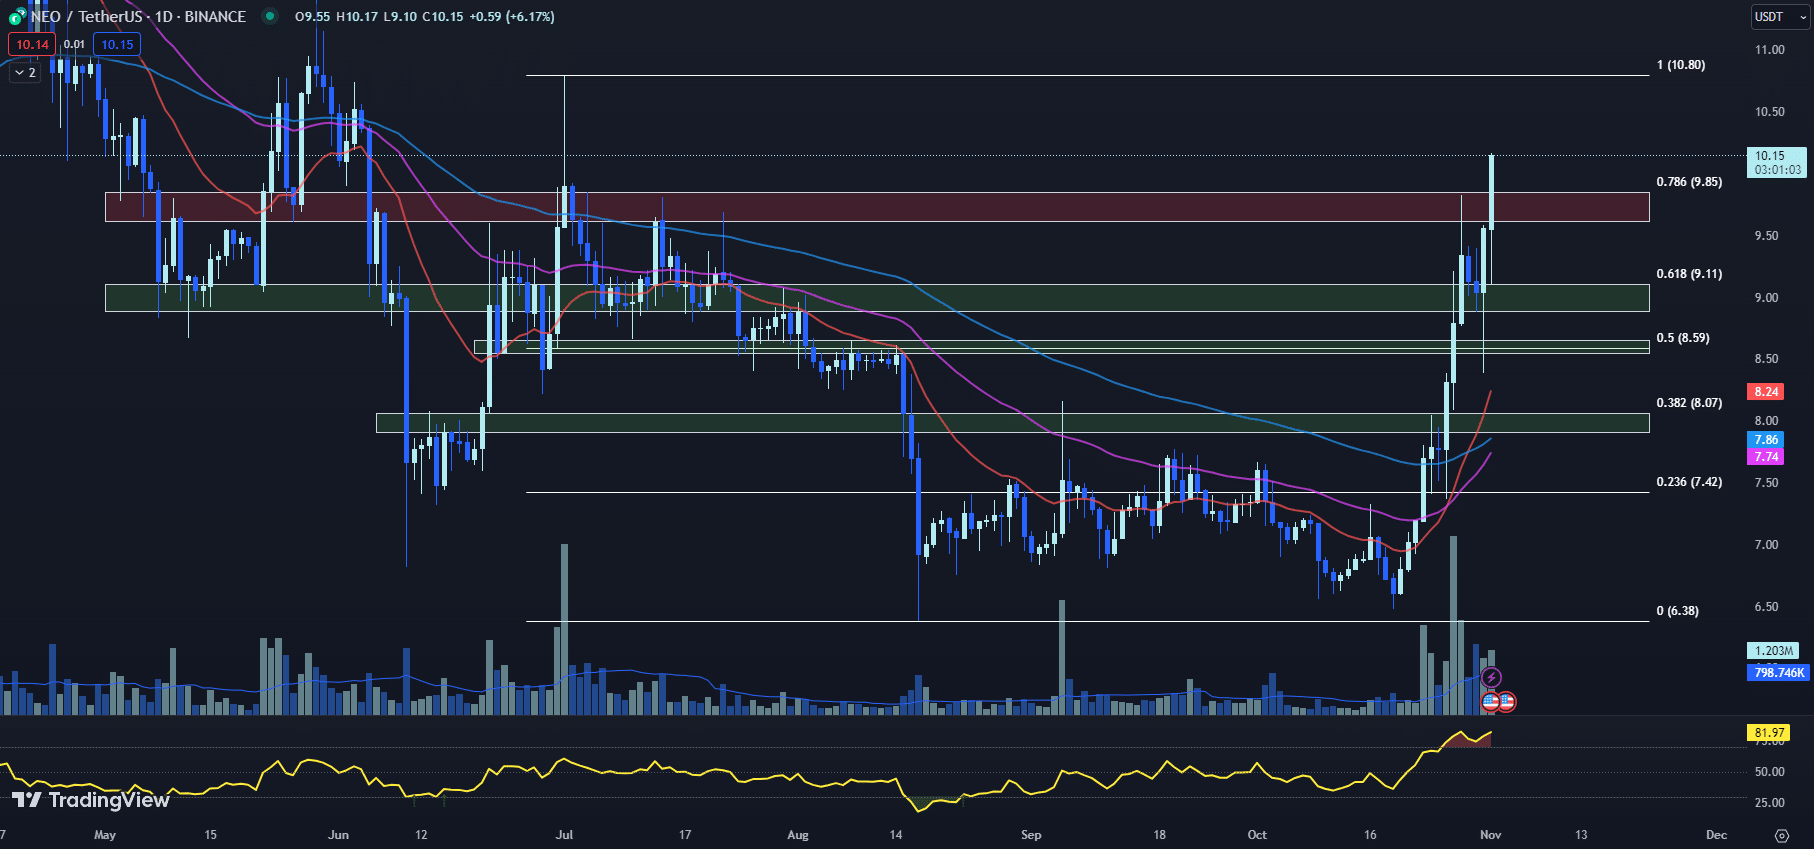Click the red resistance zone rectangle near 9.85
The image size is (1814, 849).
tap(877, 207)
